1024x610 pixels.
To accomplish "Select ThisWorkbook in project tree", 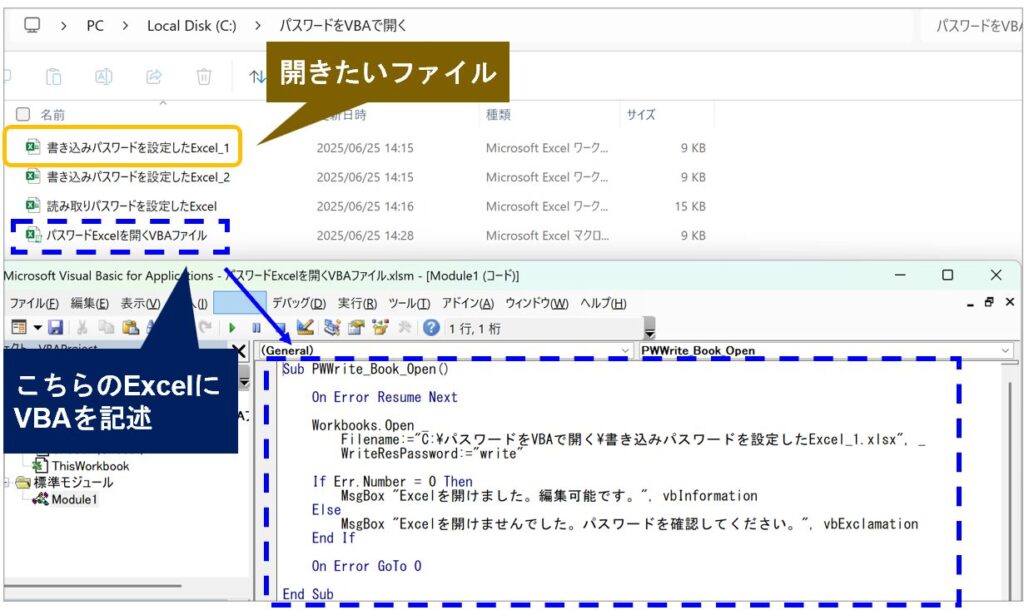I will 90,466.
